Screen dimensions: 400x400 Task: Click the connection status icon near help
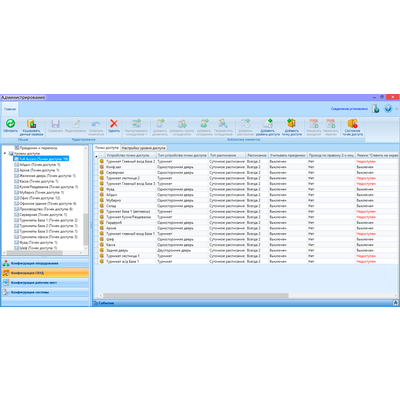[376, 109]
